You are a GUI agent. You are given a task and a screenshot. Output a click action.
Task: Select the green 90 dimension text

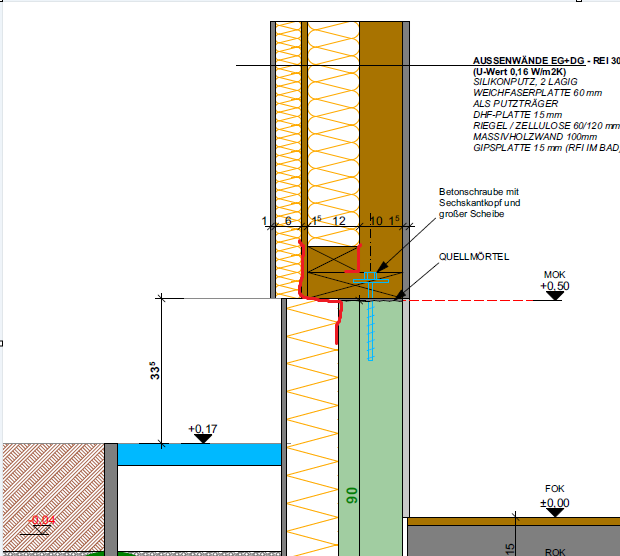click(x=352, y=495)
